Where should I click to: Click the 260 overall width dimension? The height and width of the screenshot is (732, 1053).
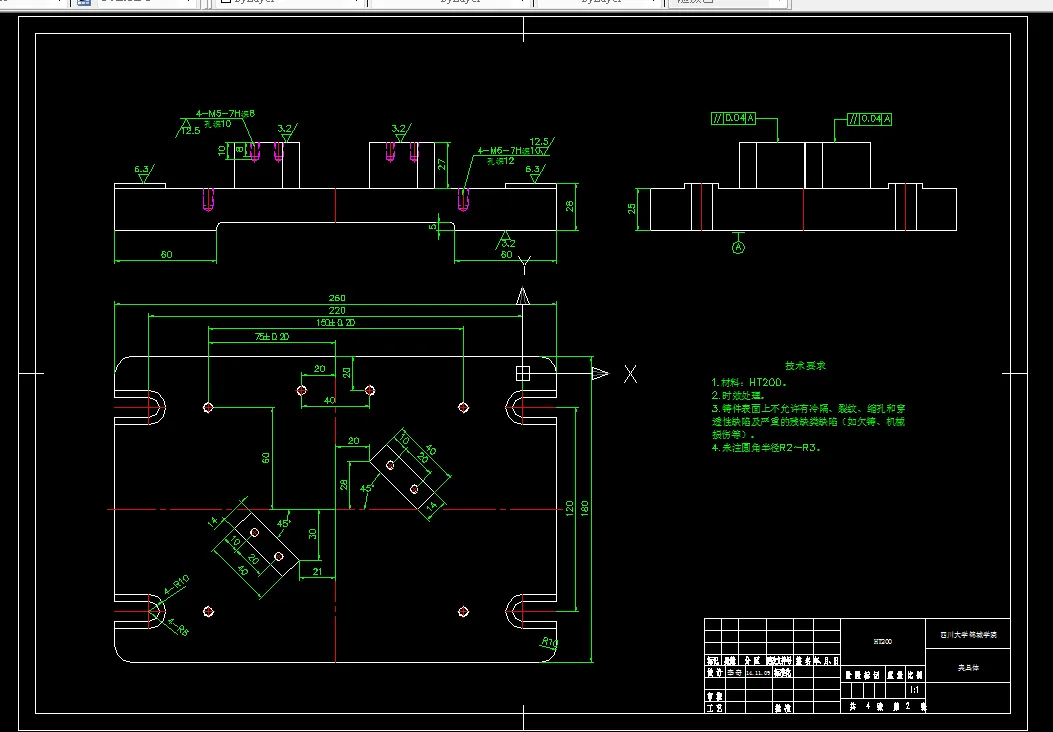tap(336, 298)
